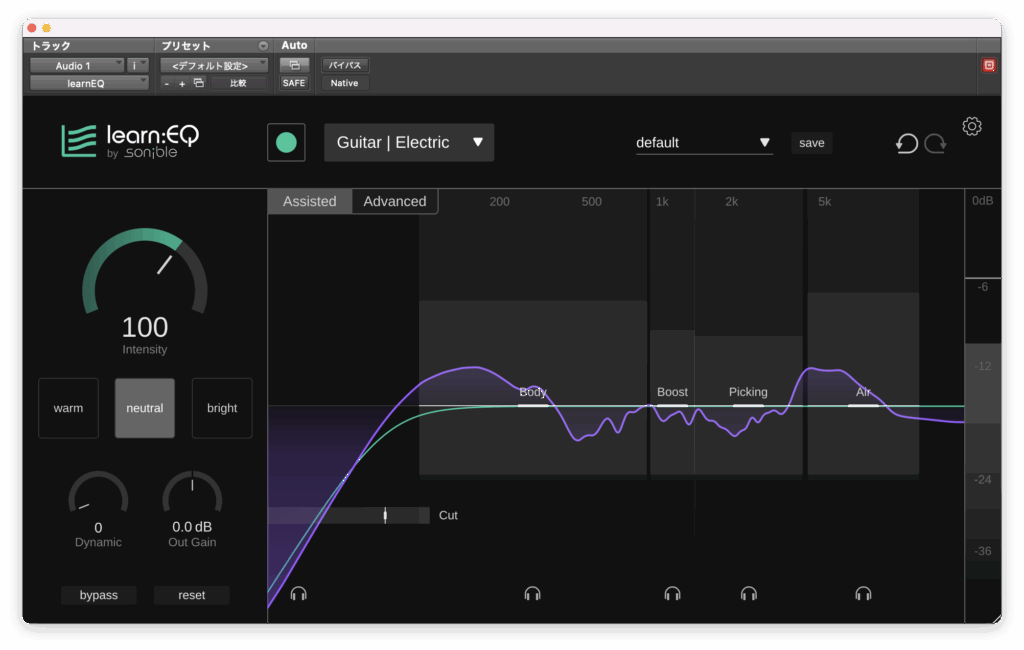Click the 100 intensity value
1024x650 pixels.
coord(145,327)
